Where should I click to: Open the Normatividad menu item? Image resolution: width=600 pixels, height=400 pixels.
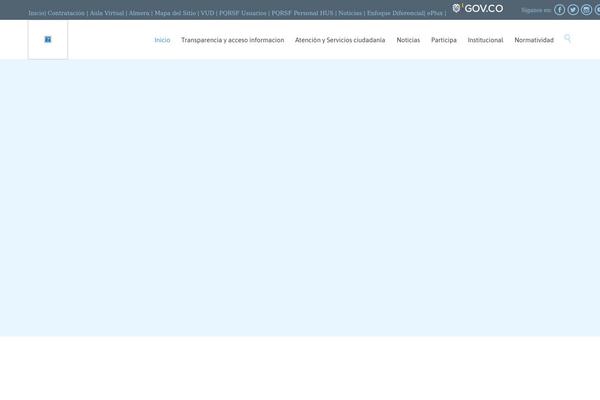[x=534, y=40]
